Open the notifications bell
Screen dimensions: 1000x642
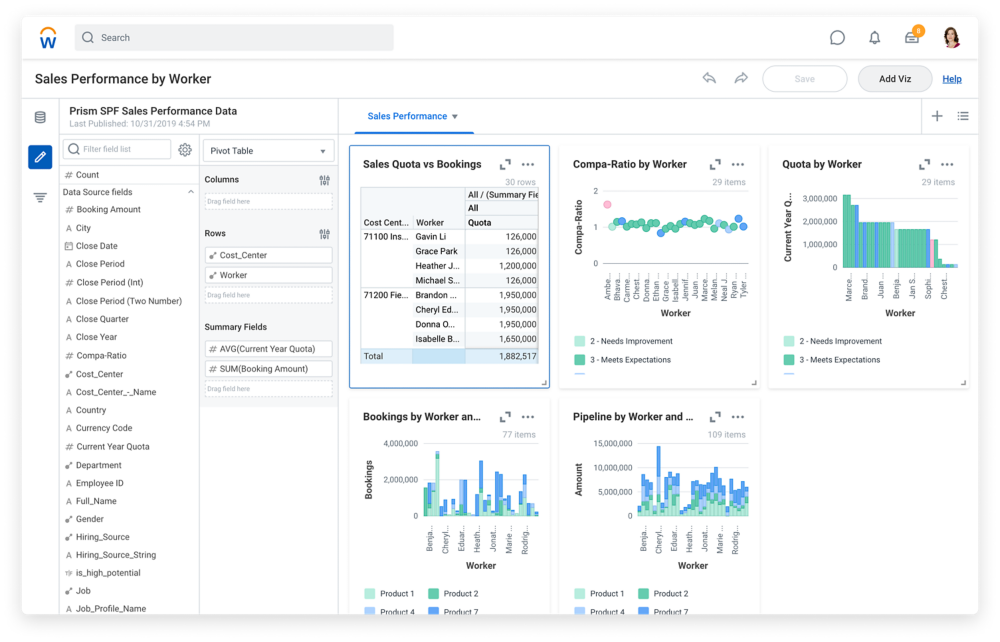(874, 38)
